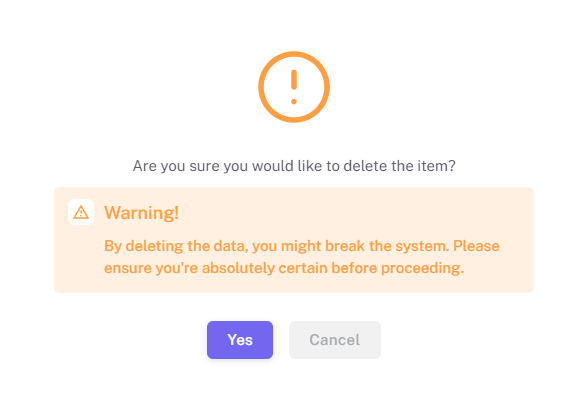
Task: Click the "ensure you're absolutely certain" line
Action: pos(284,268)
